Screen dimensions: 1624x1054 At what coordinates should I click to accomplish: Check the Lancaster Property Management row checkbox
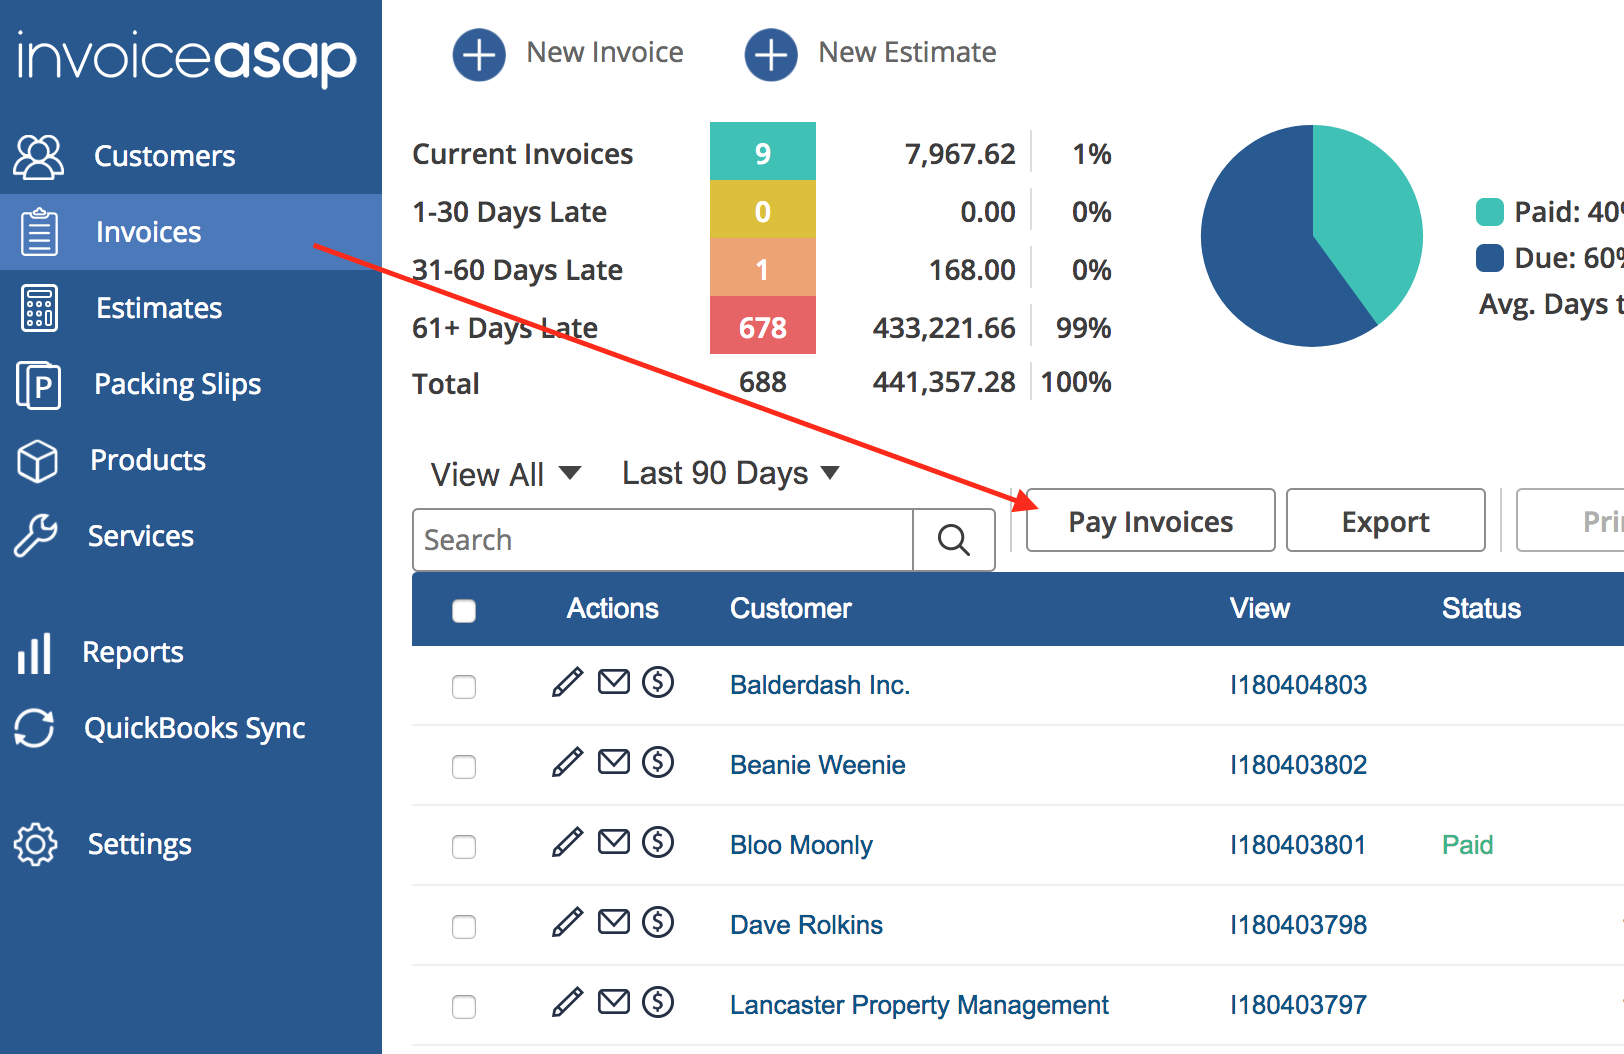(464, 1007)
